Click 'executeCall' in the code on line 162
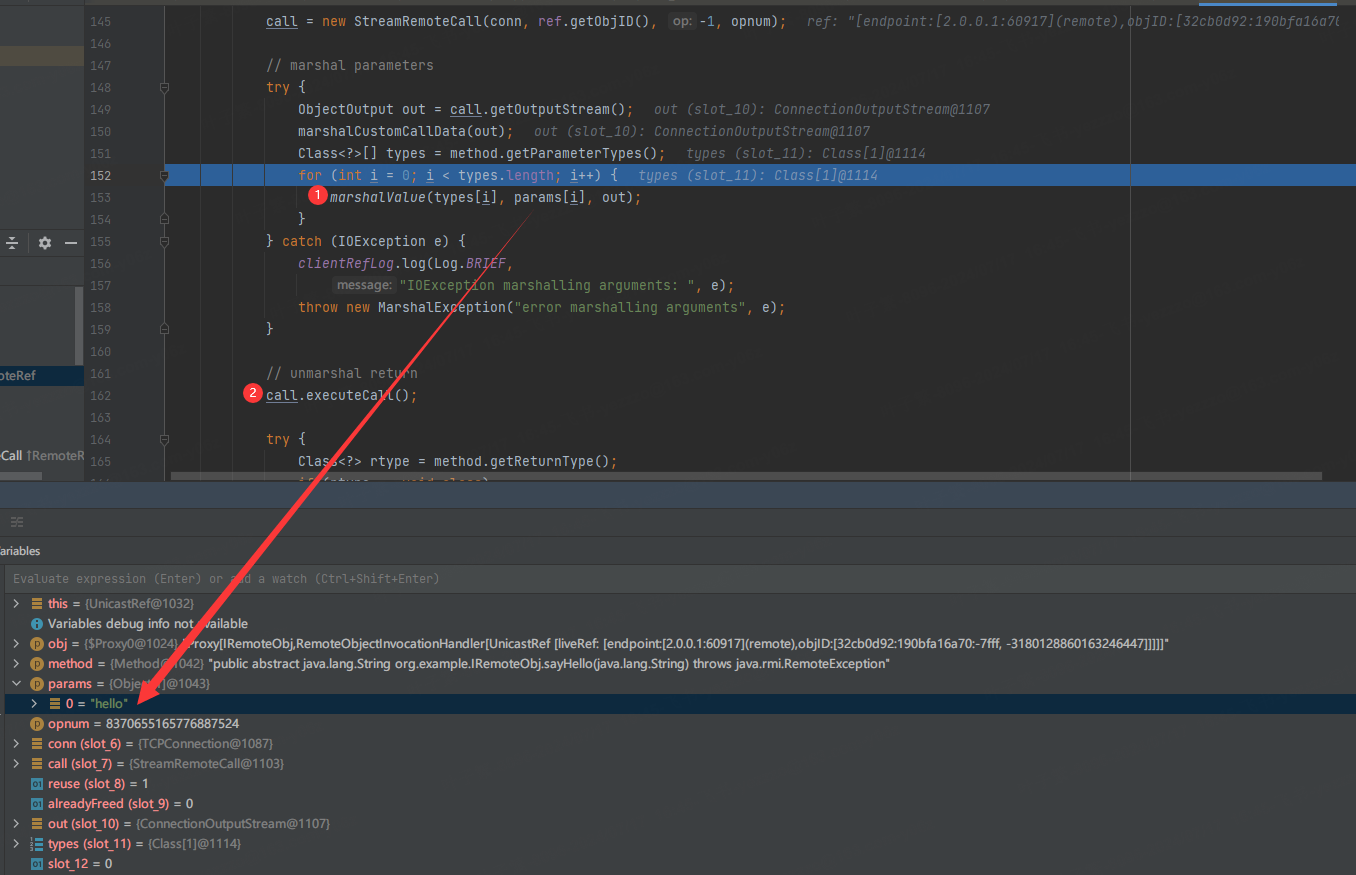 click(349, 395)
